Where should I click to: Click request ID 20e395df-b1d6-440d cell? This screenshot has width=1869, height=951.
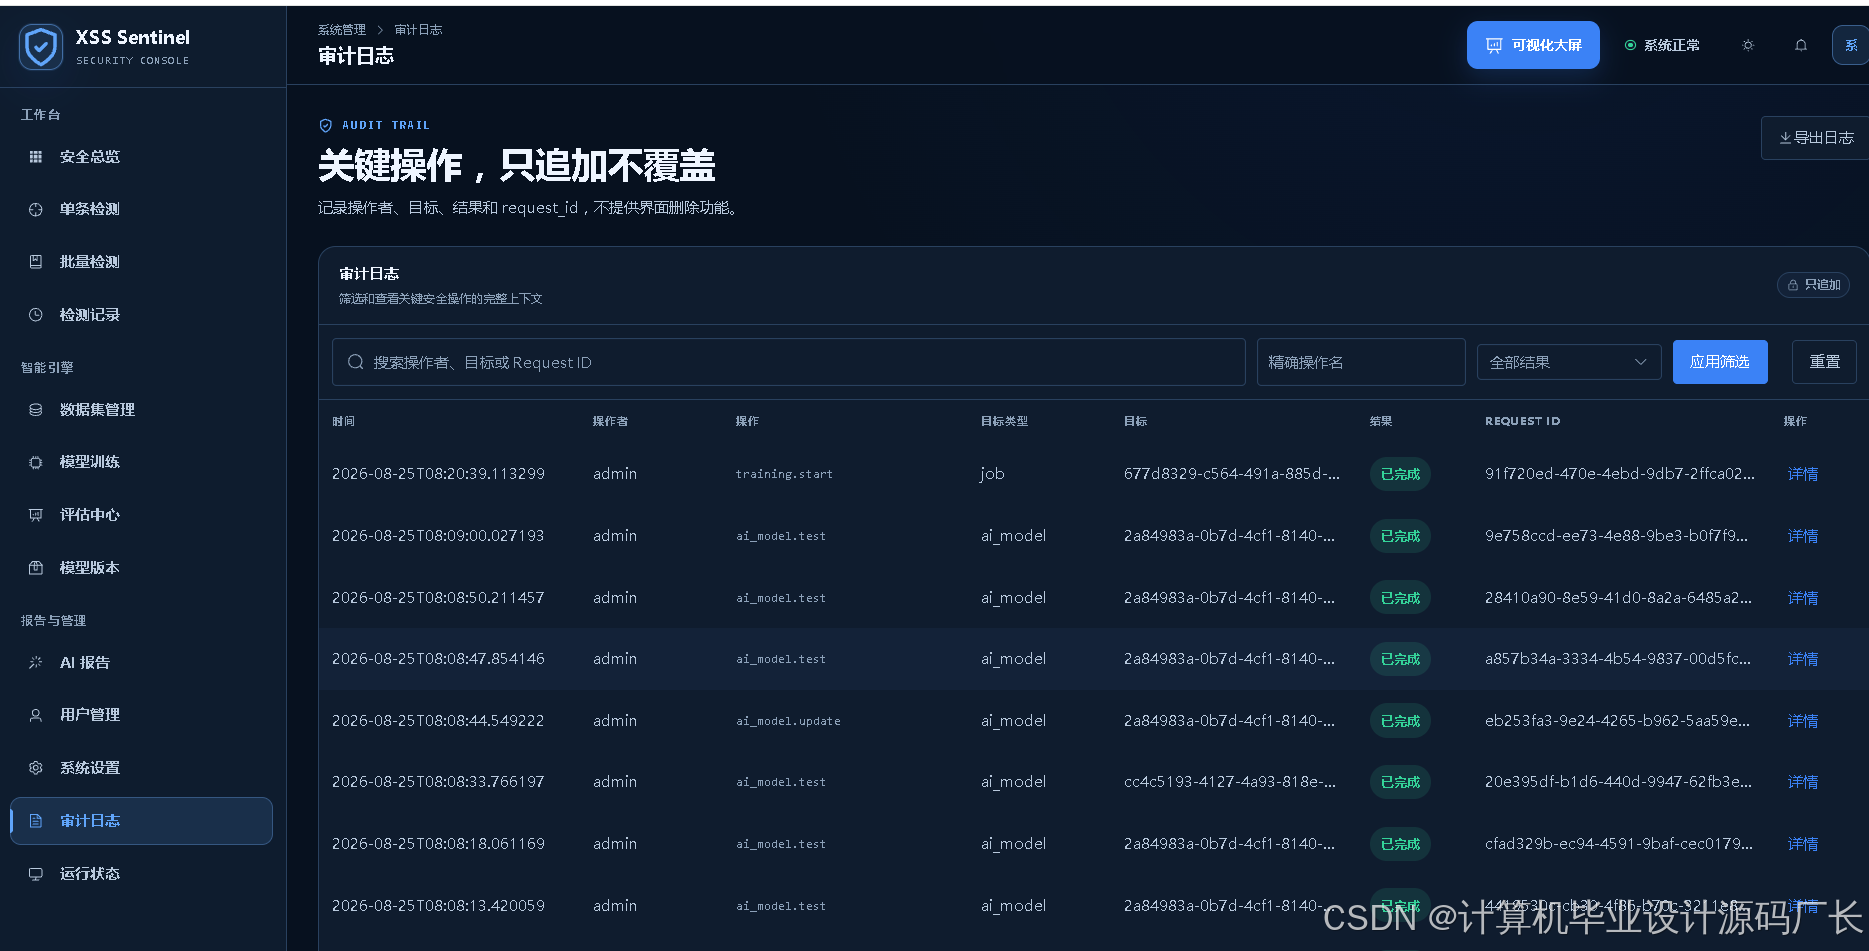(x=1618, y=782)
